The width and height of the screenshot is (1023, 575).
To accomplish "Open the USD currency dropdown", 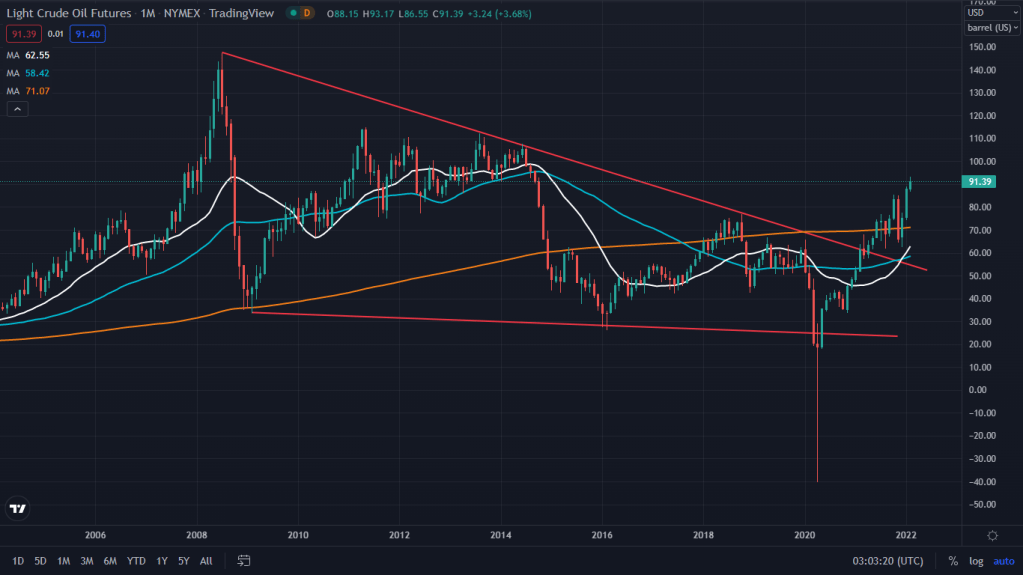I will (x=992, y=12).
